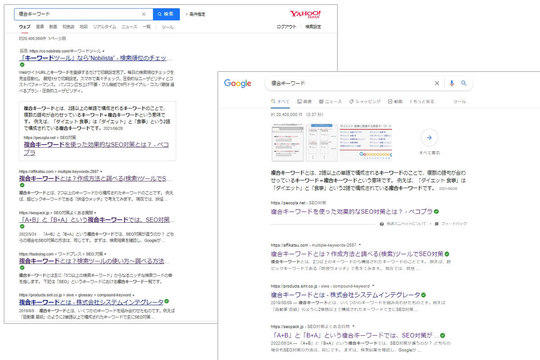Click the green badge beside Google システムインテグレータ title
The image size is (540, 360).
[424, 295]
